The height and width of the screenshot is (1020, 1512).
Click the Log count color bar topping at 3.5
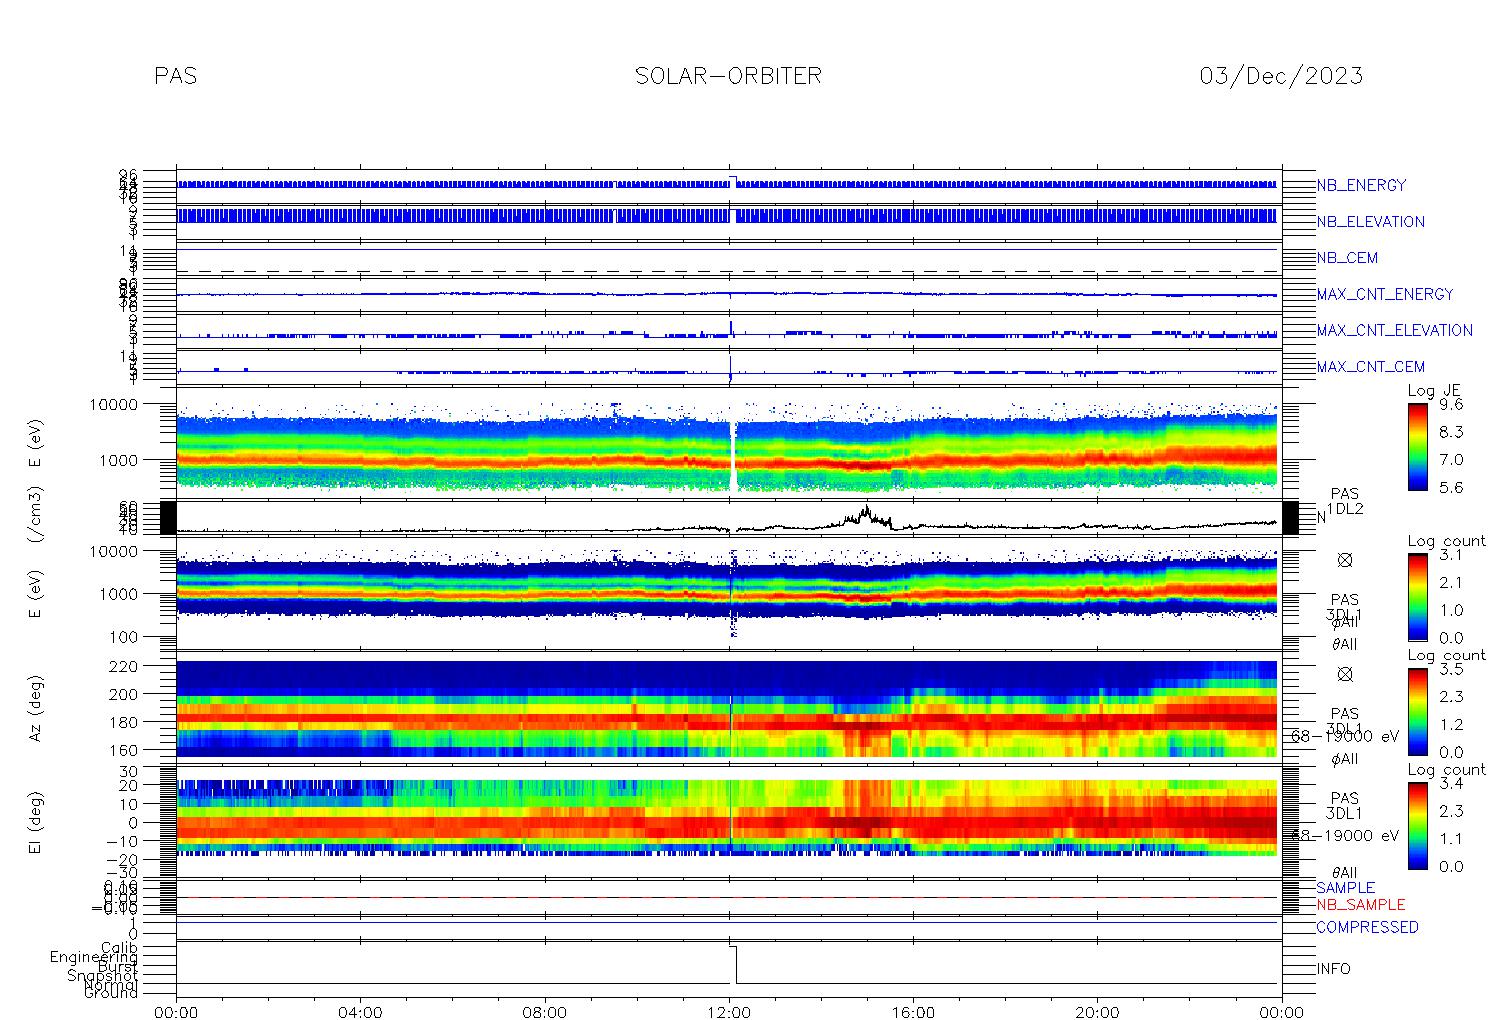coord(1417,710)
